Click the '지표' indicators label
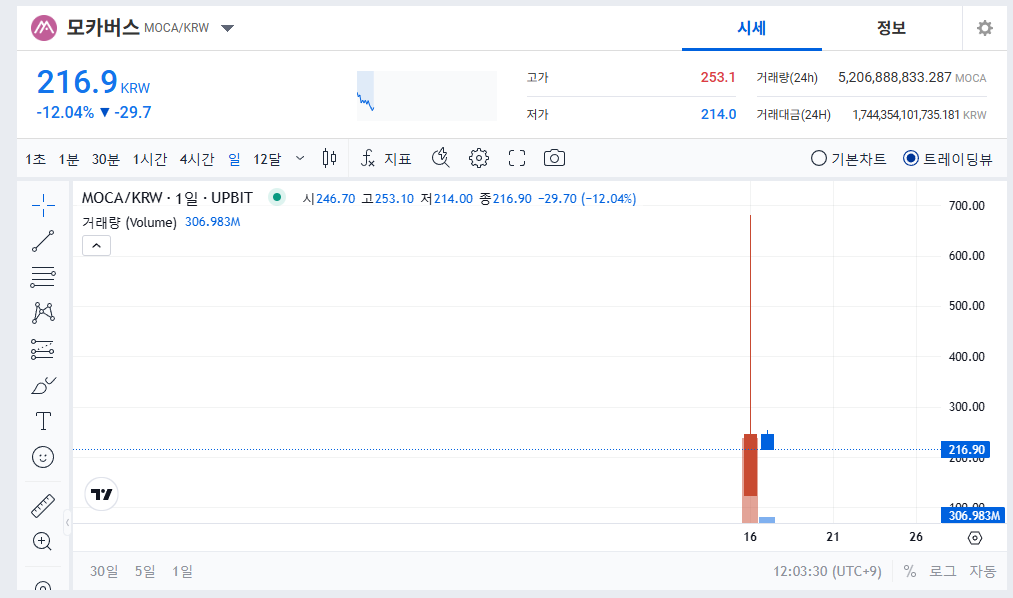The height and width of the screenshot is (598, 1013). click(398, 159)
